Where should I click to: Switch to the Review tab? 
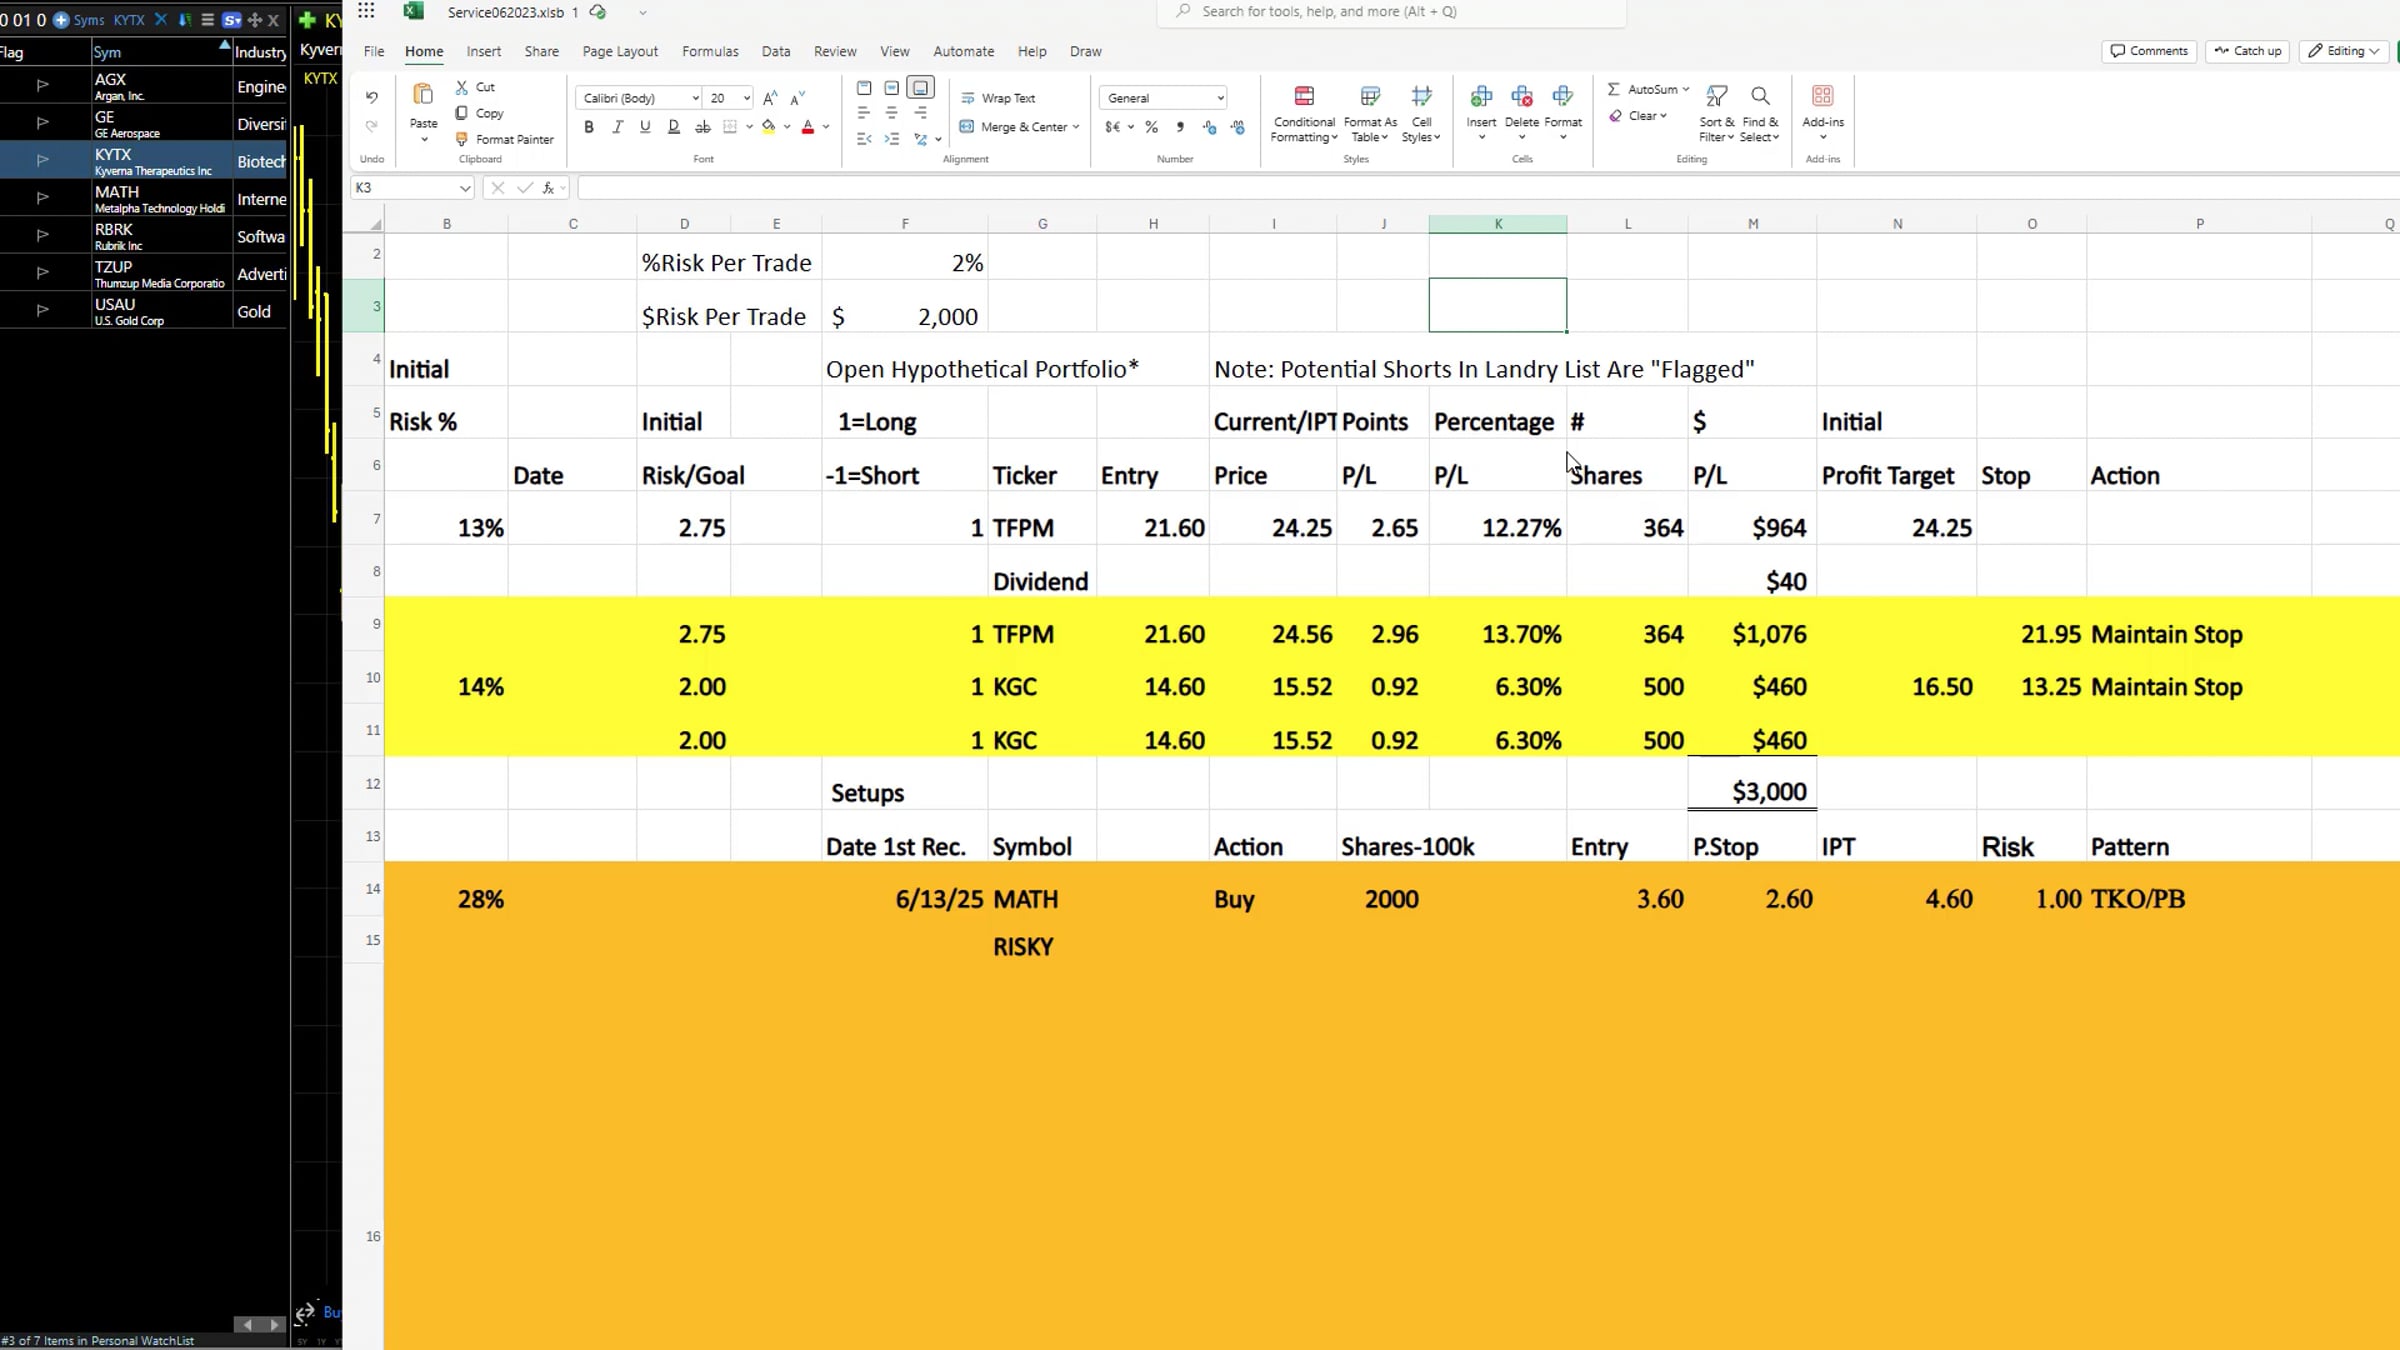click(835, 51)
